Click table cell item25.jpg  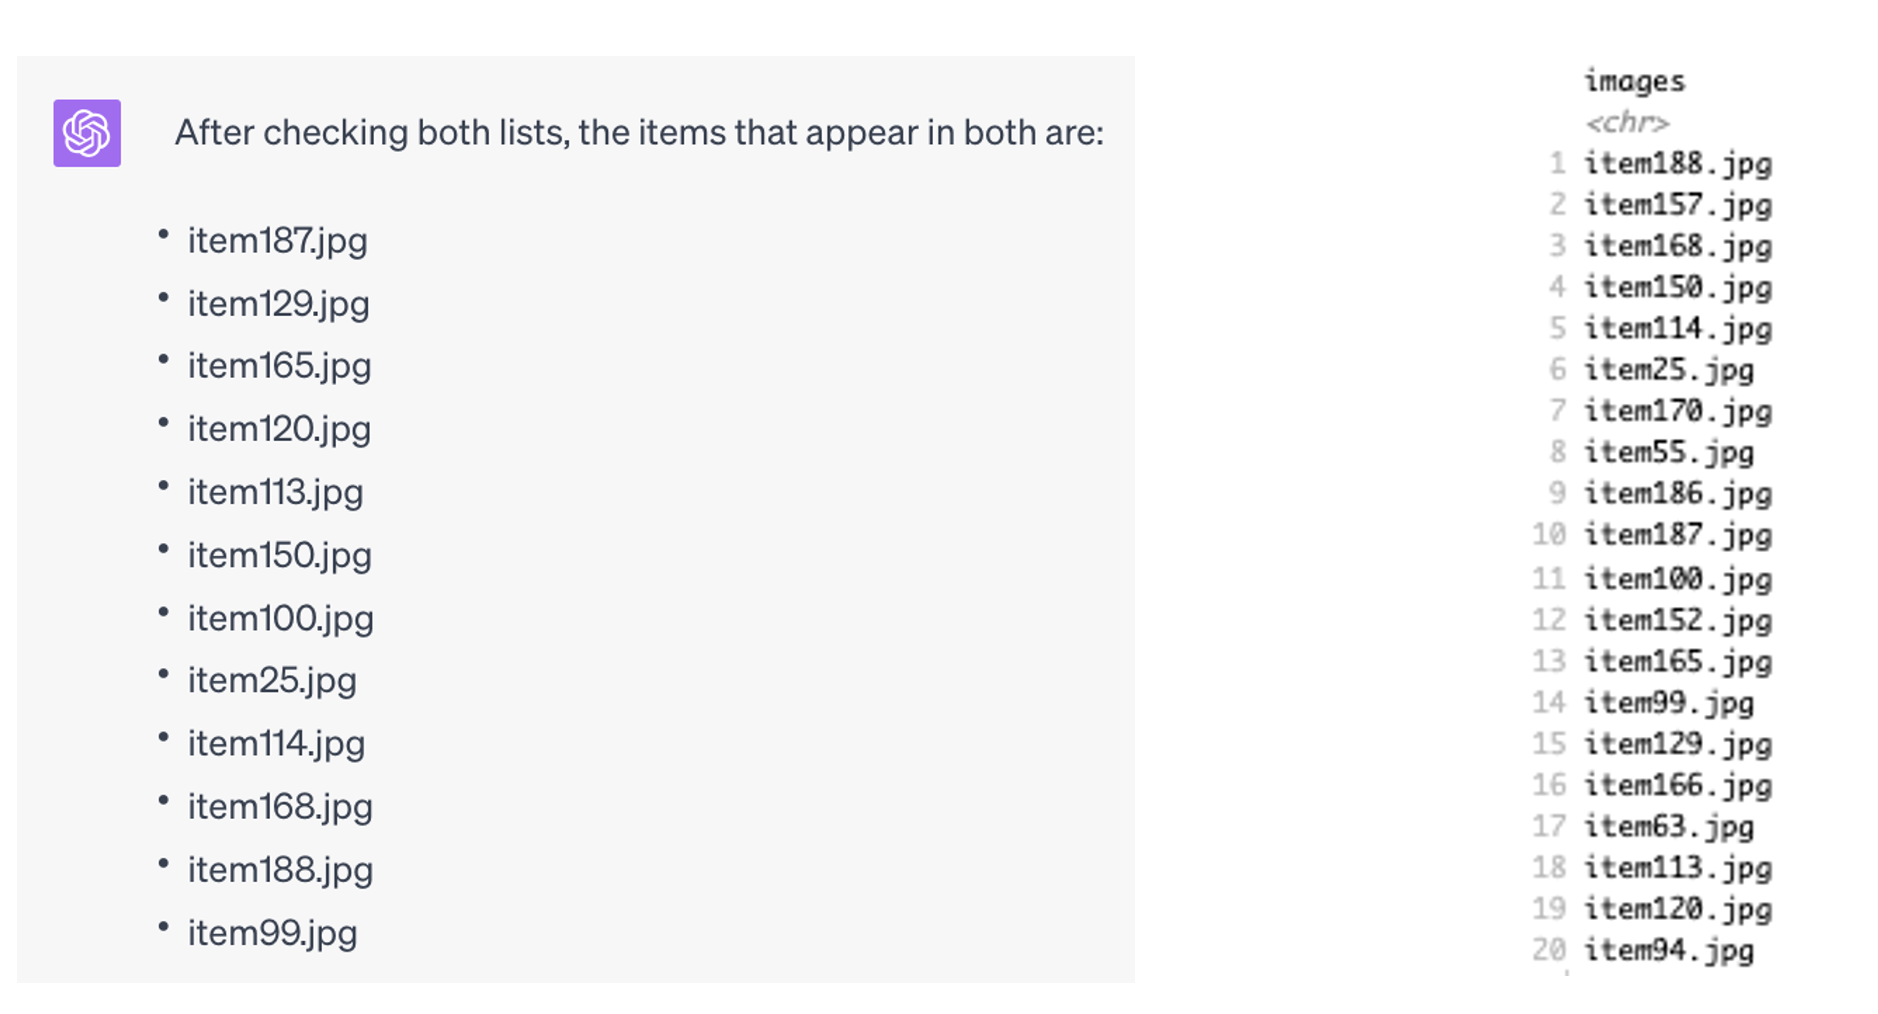1668,370
